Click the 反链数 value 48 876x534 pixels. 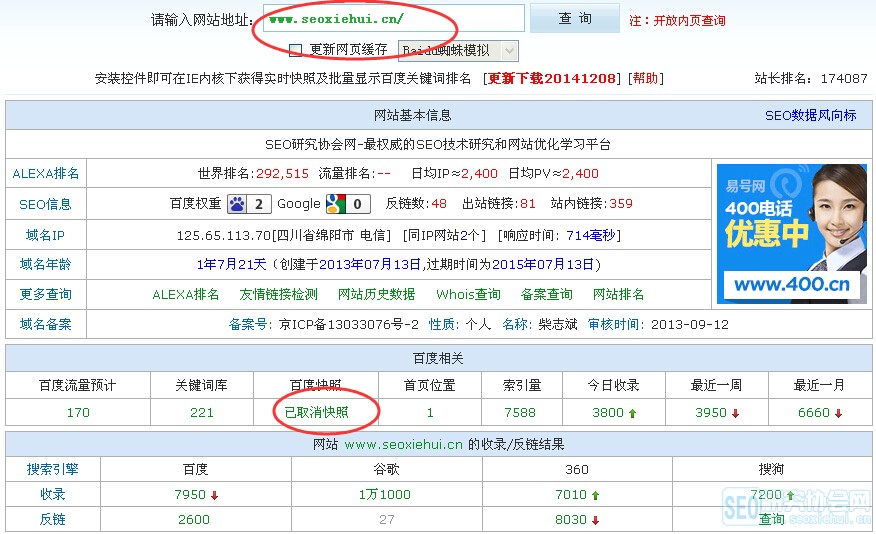pyautogui.click(x=439, y=204)
